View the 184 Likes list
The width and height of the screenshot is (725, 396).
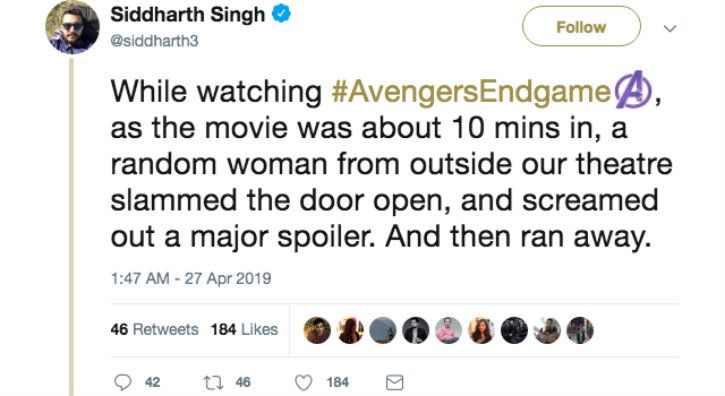244,329
